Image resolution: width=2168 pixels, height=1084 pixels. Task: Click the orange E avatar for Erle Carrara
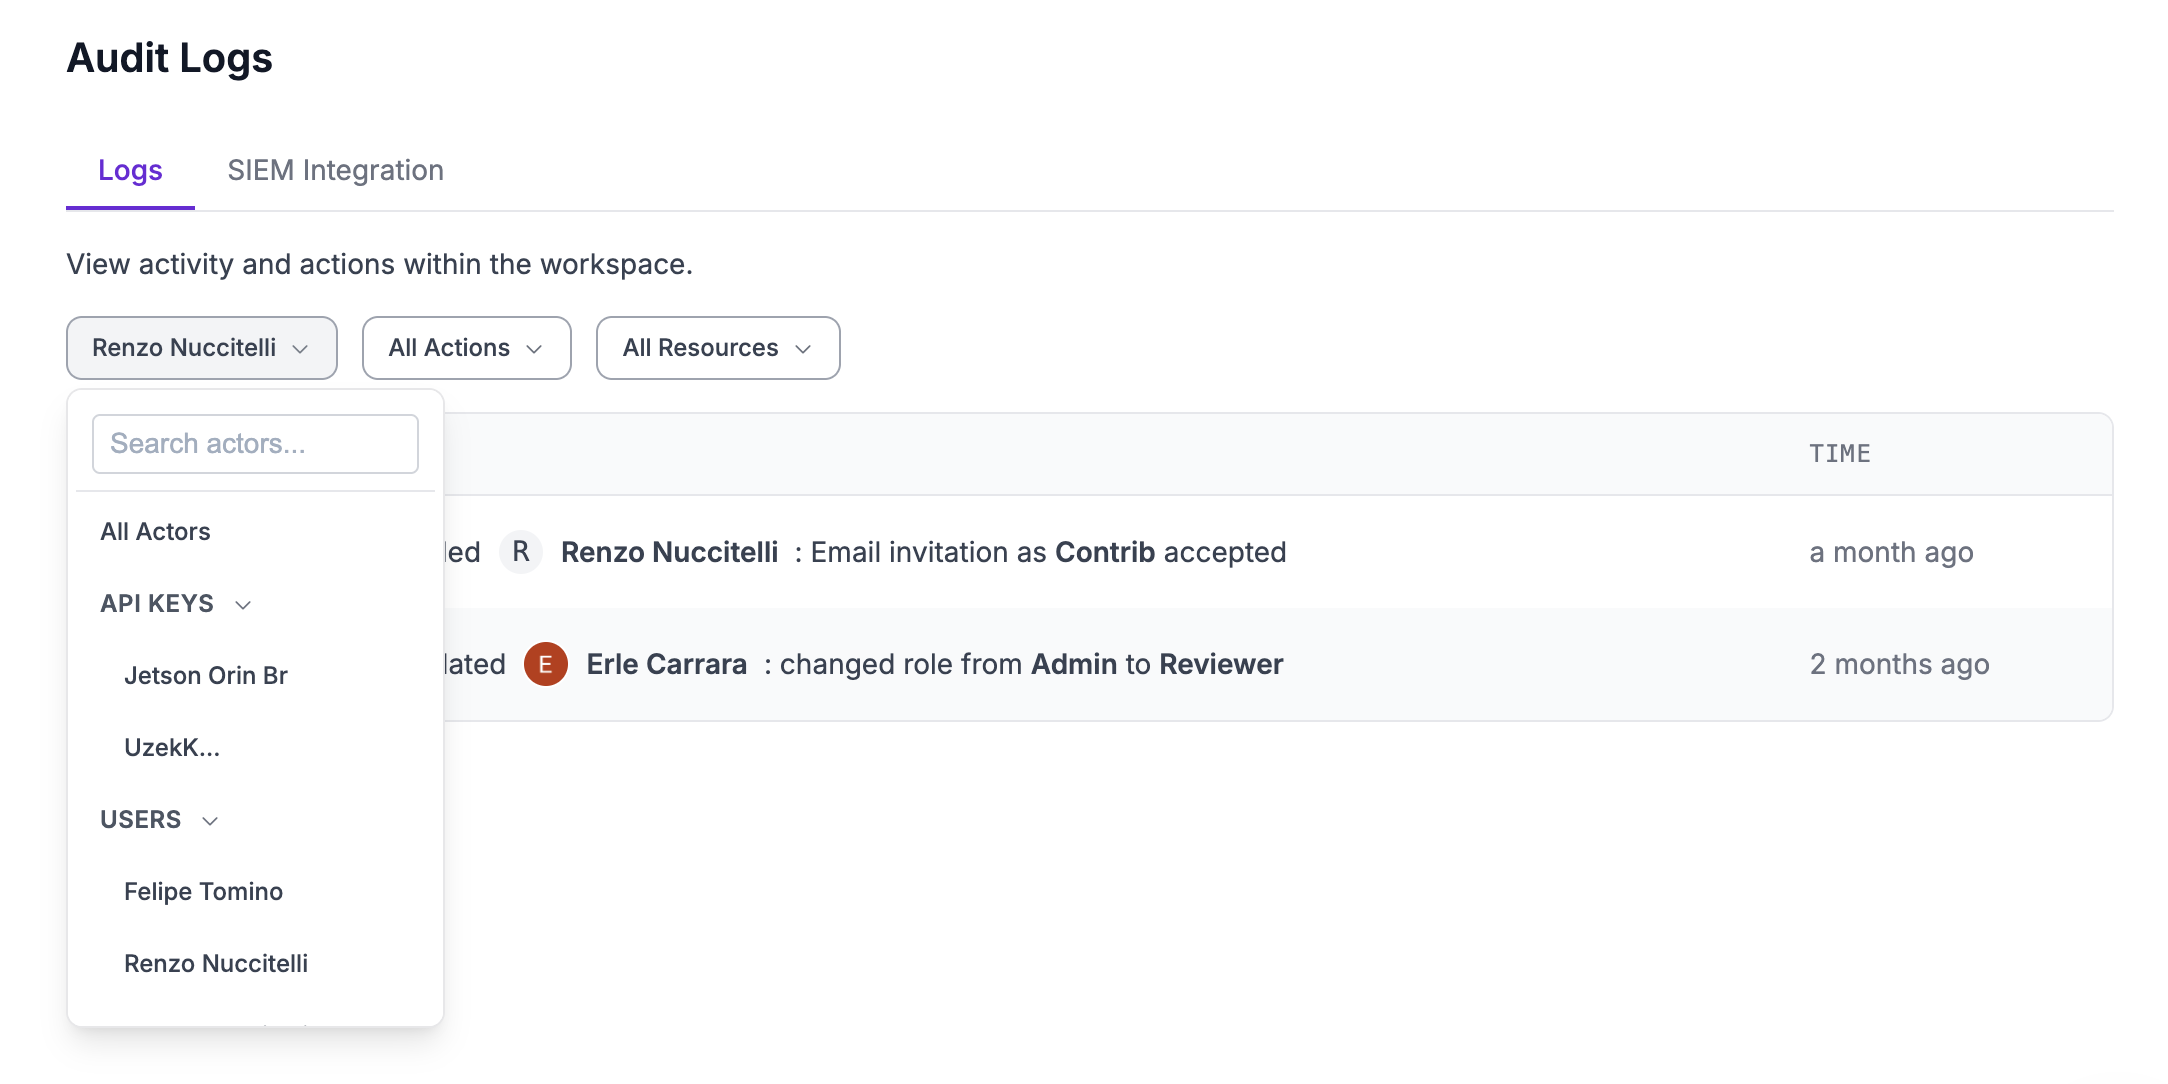click(x=546, y=664)
